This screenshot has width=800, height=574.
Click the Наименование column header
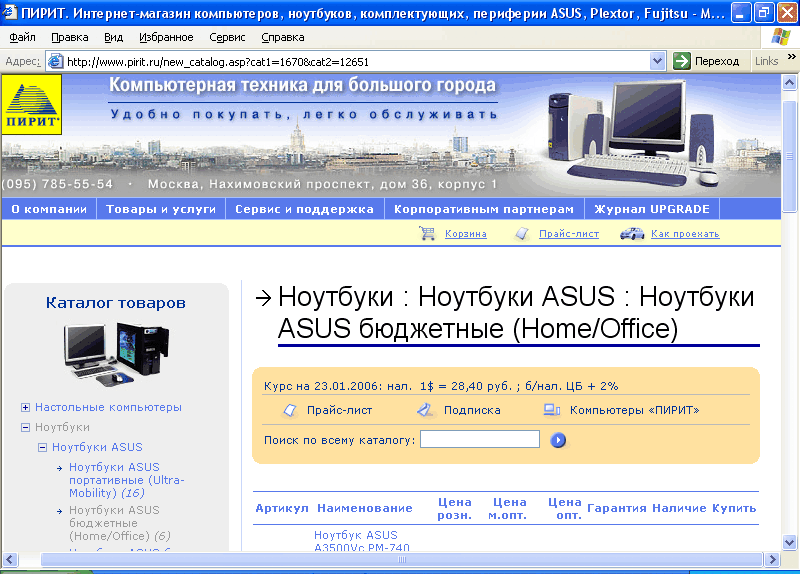tap(365, 508)
